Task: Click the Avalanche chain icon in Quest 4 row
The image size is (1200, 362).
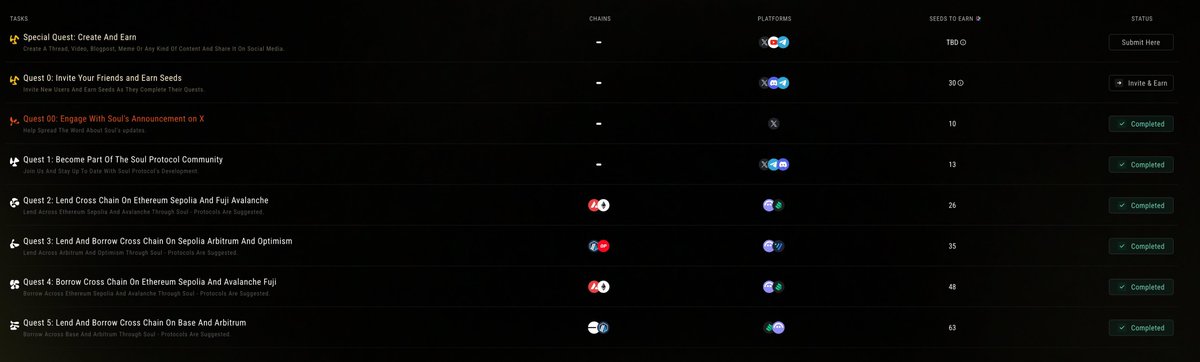Action: pyautogui.click(x=594, y=287)
